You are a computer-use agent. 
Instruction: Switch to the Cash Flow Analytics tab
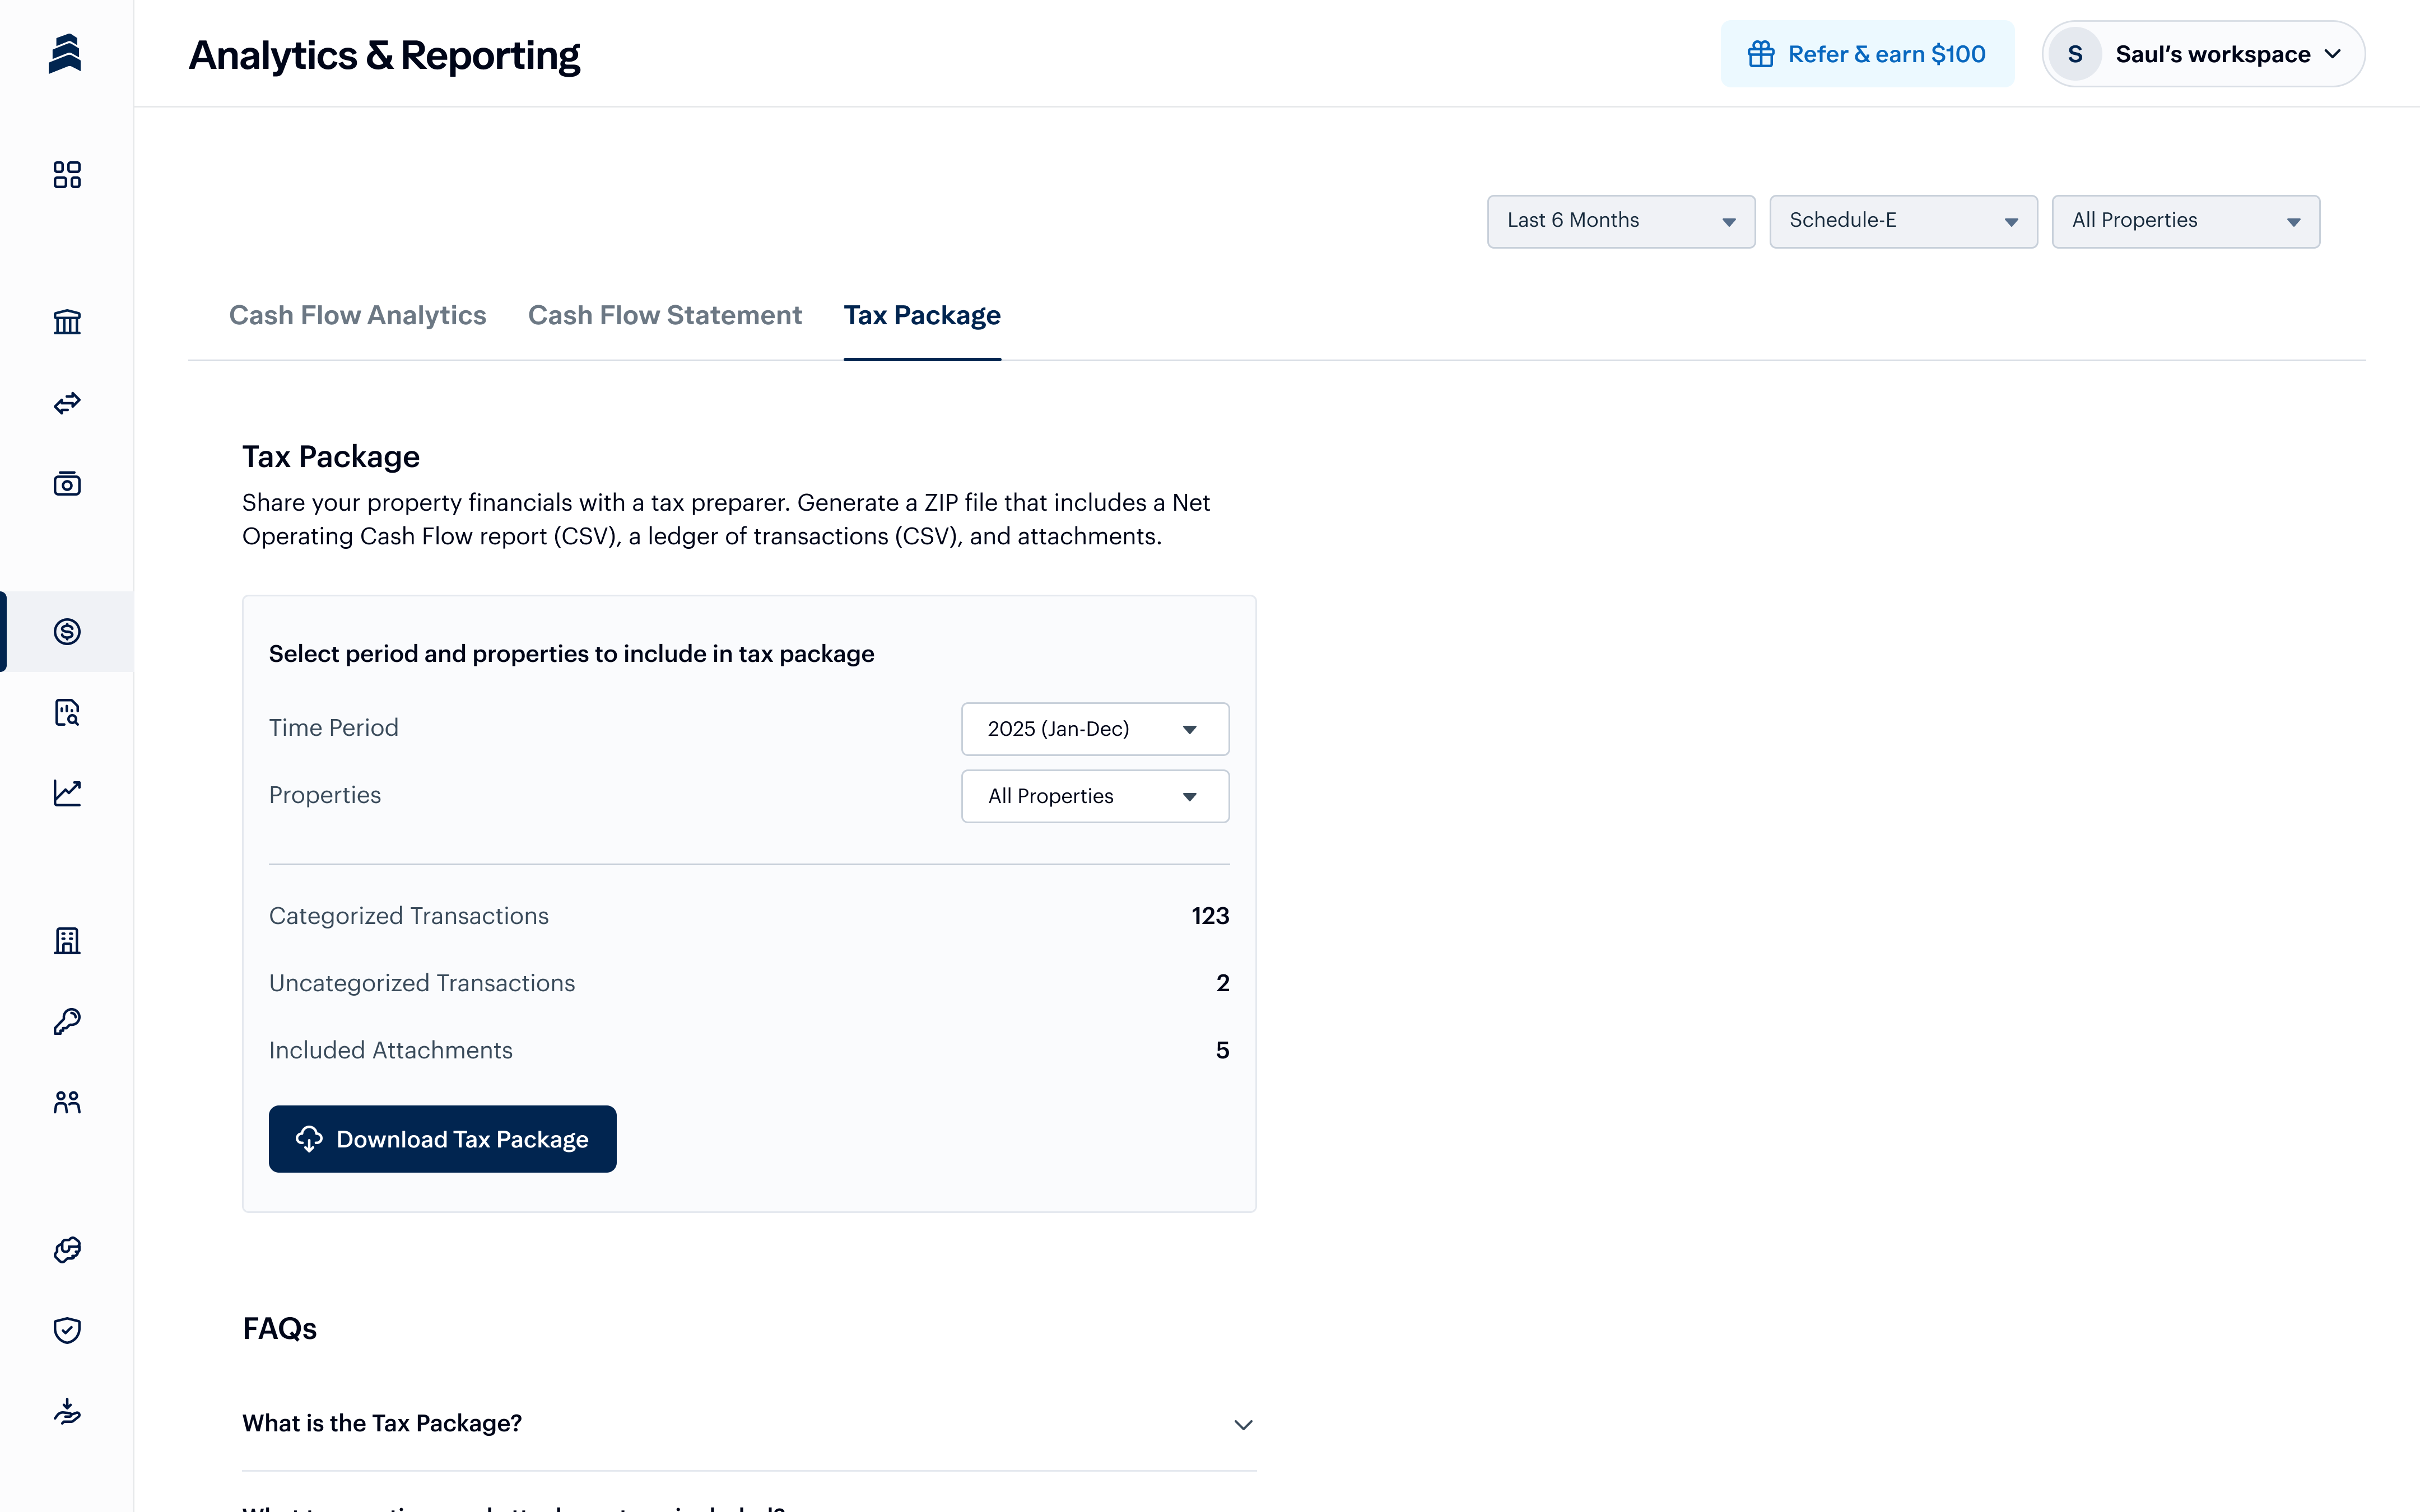(x=357, y=315)
